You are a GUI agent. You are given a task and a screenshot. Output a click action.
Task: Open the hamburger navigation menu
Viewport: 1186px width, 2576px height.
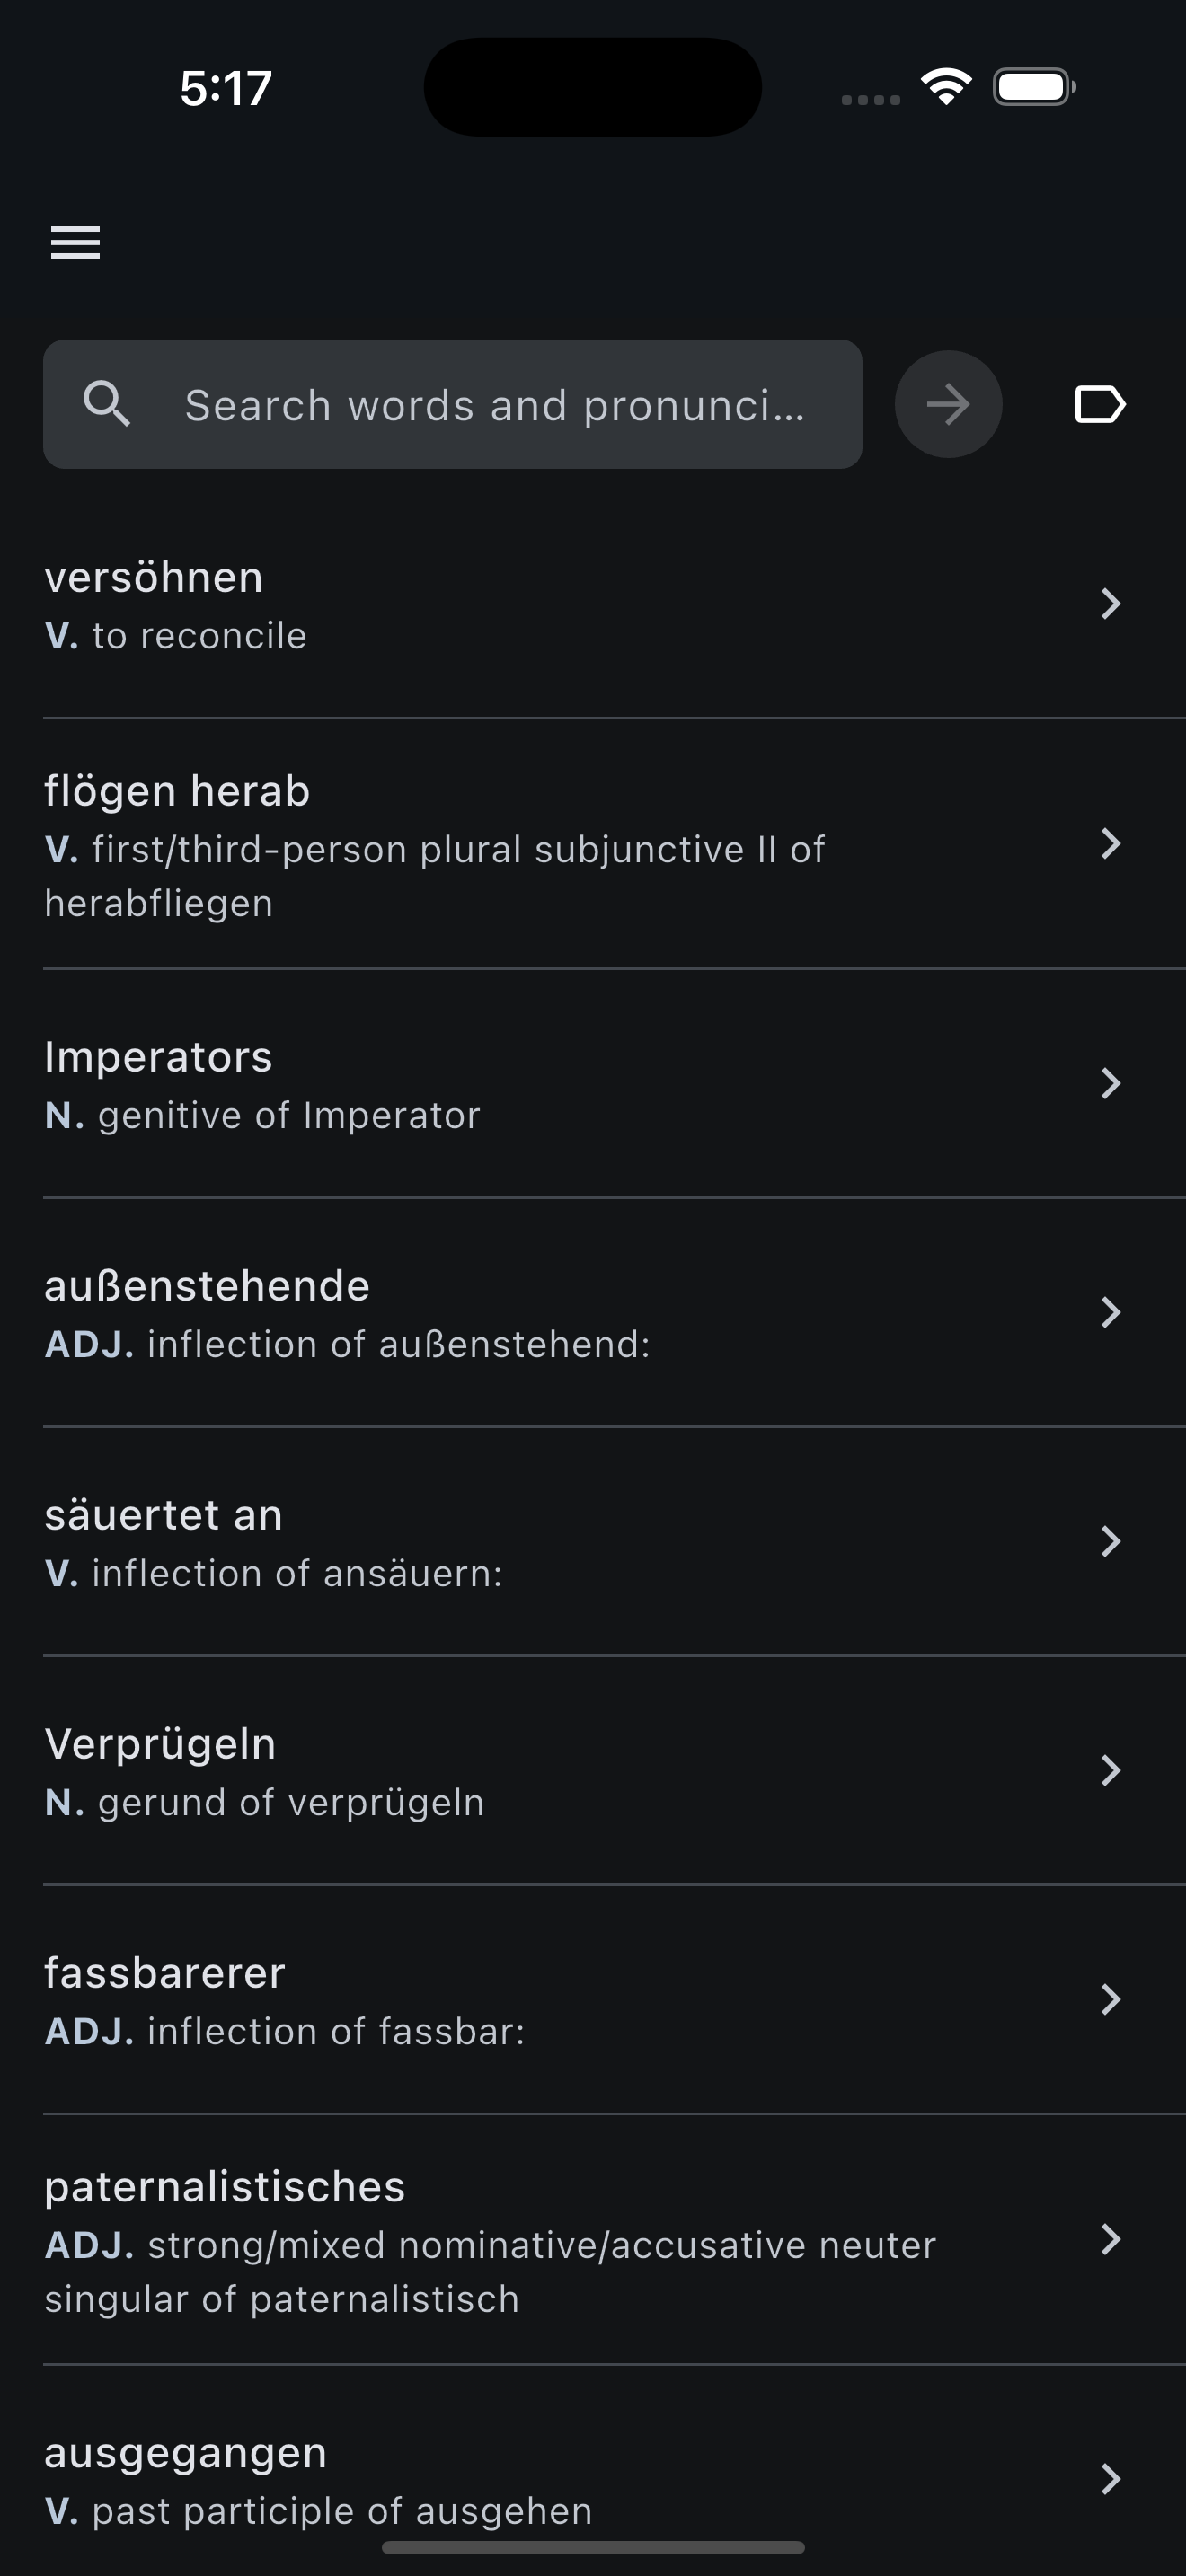pos(76,243)
